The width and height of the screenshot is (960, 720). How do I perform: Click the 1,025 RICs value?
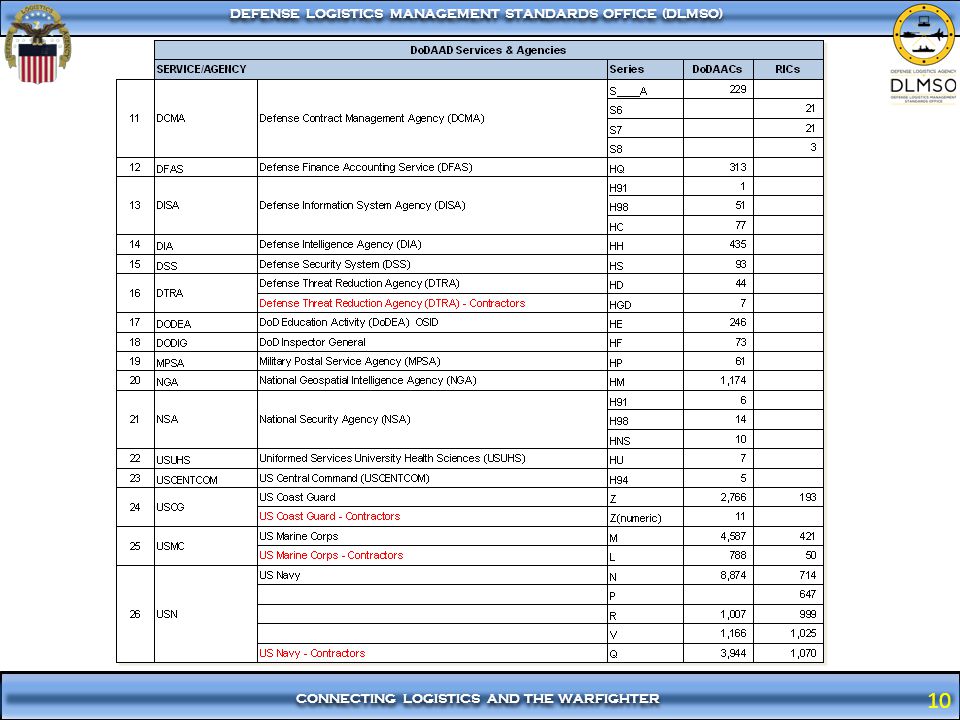point(803,633)
